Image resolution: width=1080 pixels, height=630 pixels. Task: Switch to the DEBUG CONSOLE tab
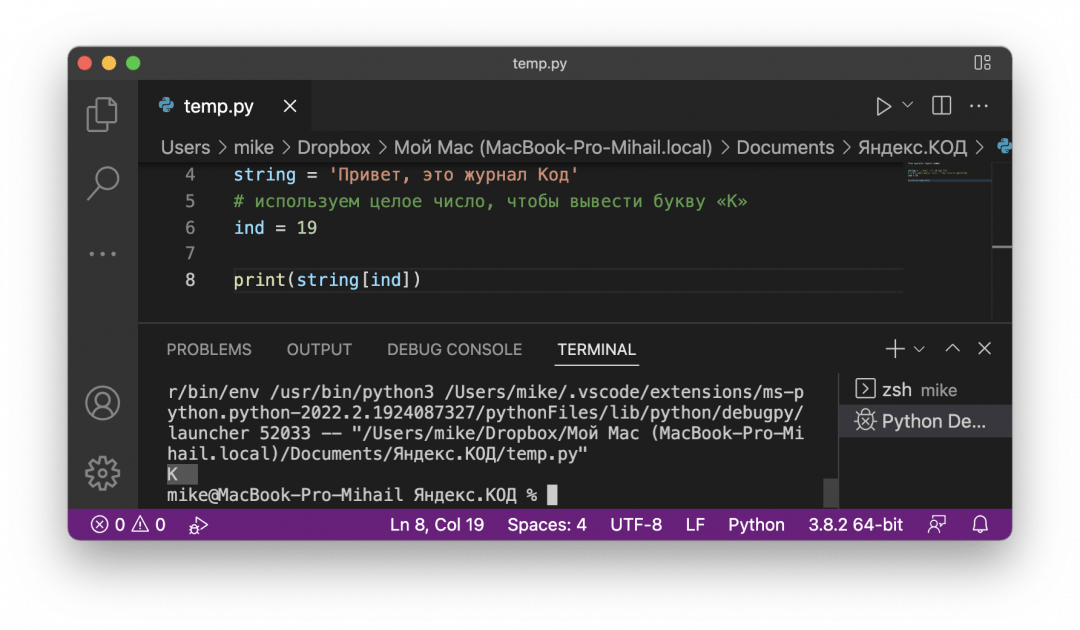454,350
